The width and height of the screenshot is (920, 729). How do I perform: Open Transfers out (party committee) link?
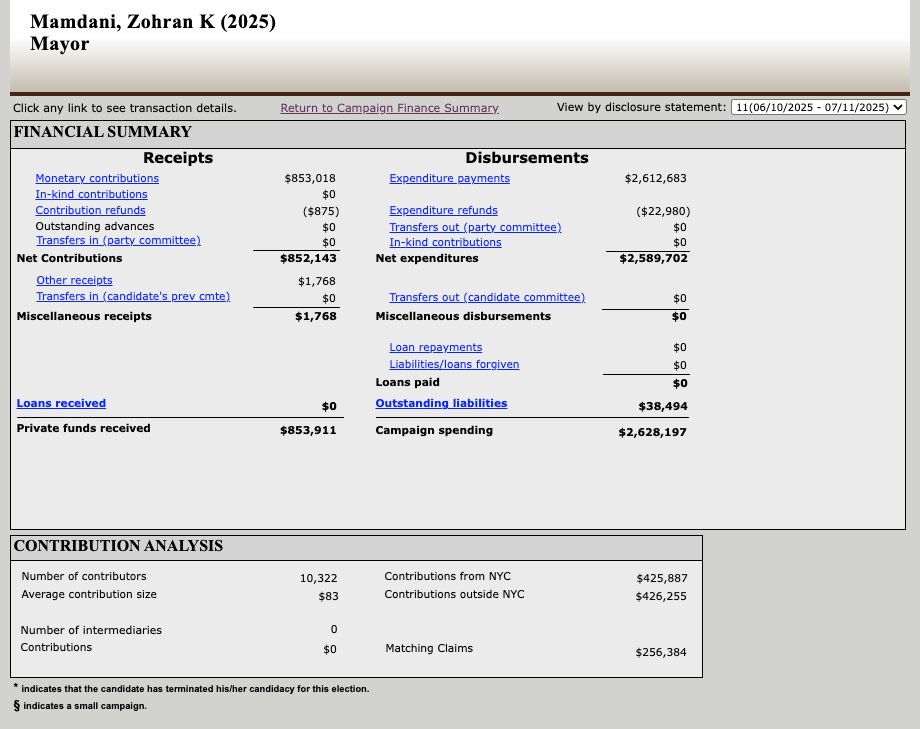(x=475, y=227)
